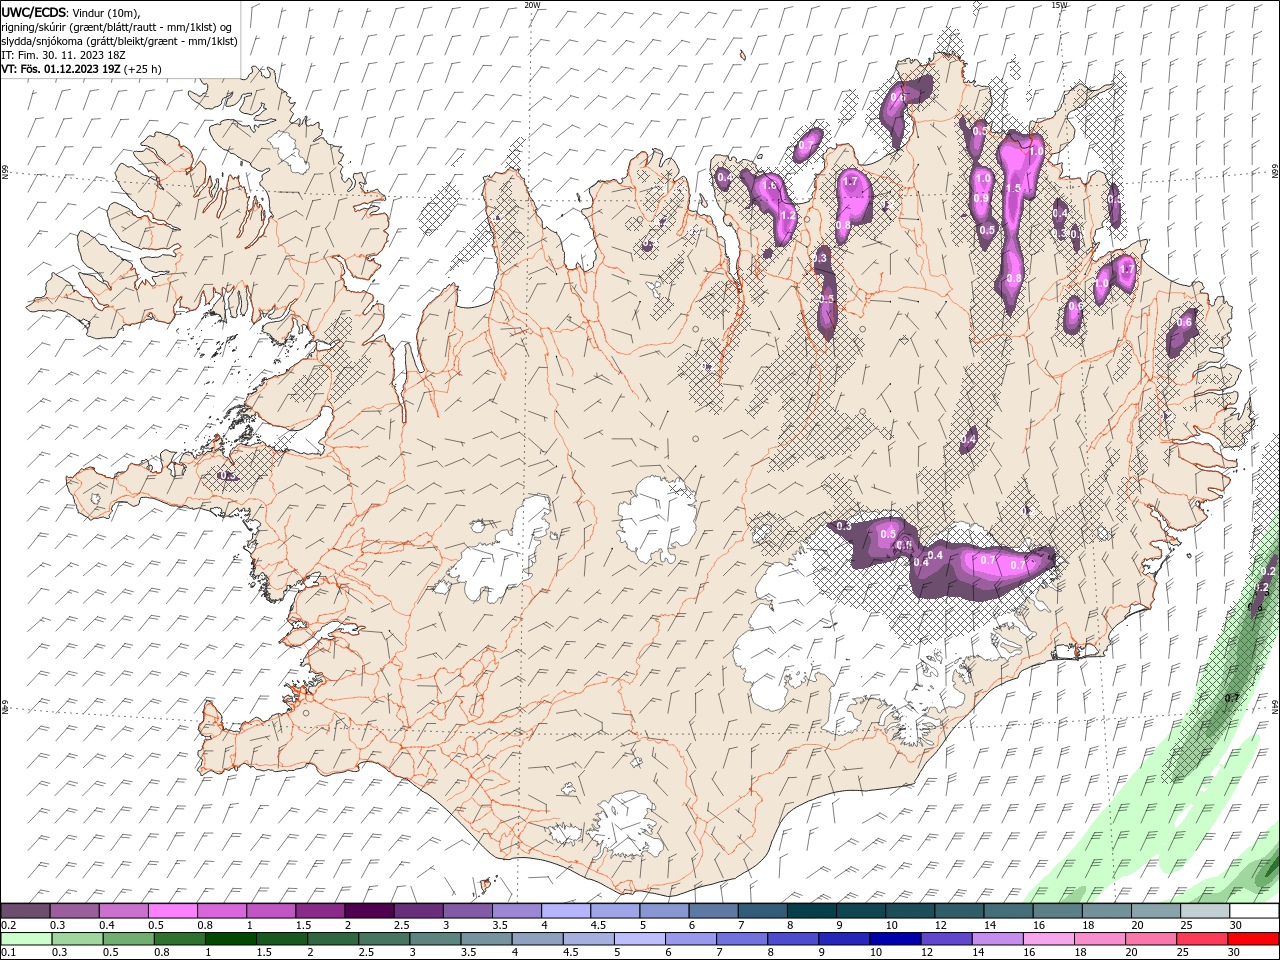Click the 20–25 rain legend swatch
The image size is (1280, 960).
tap(1150, 939)
